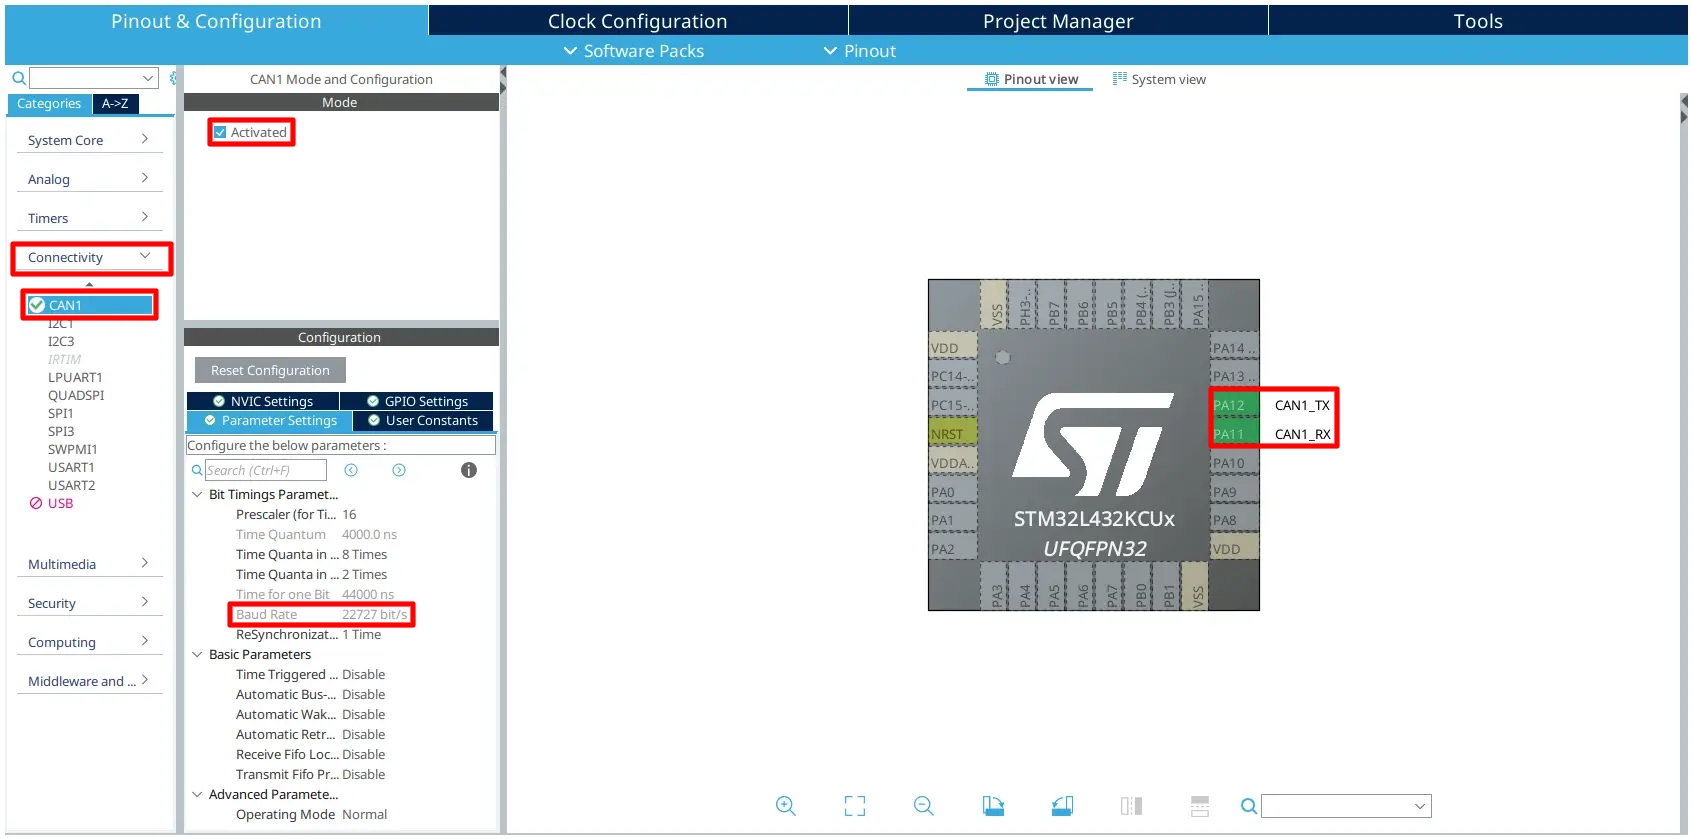Click the parameter search field

pos(266,470)
